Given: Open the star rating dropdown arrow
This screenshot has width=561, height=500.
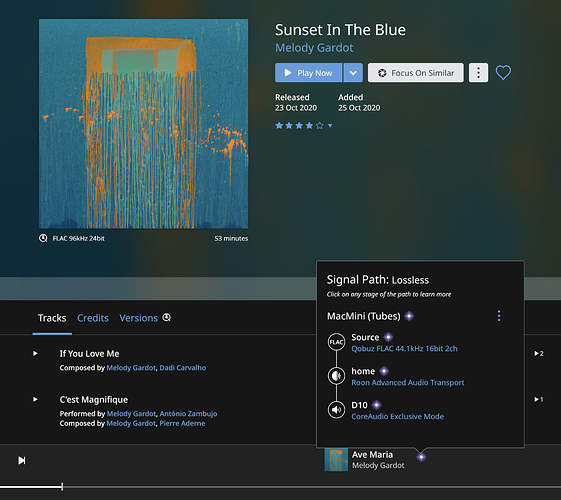Looking at the screenshot, I should [330, 126].
